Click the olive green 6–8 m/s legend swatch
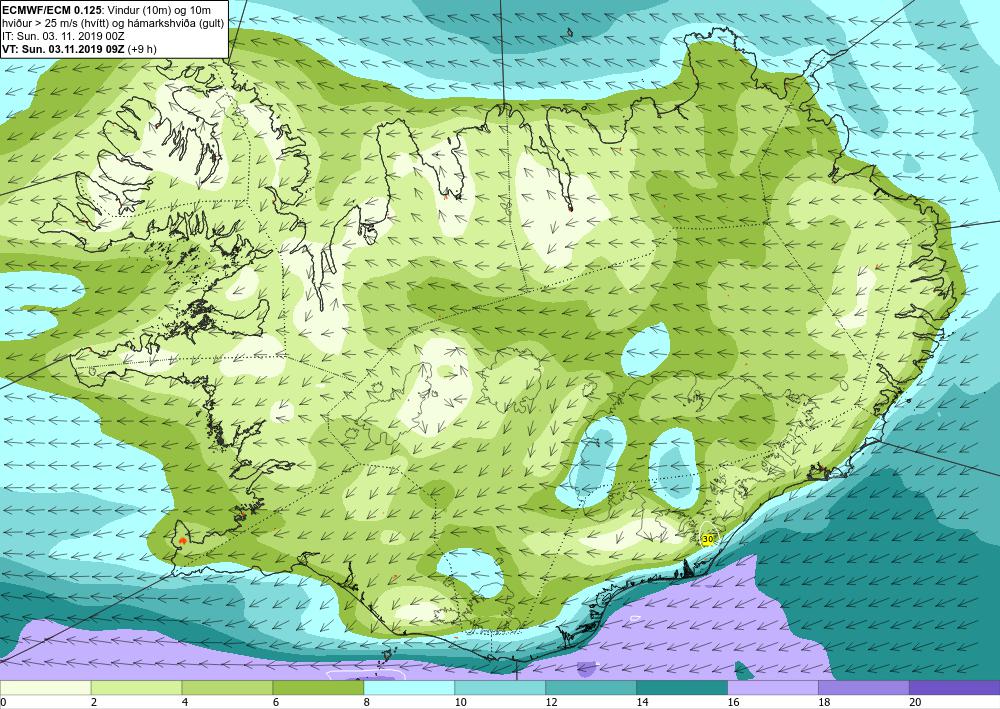The height and width of the screenshot is (709, 1000). [x=318, y=688]
